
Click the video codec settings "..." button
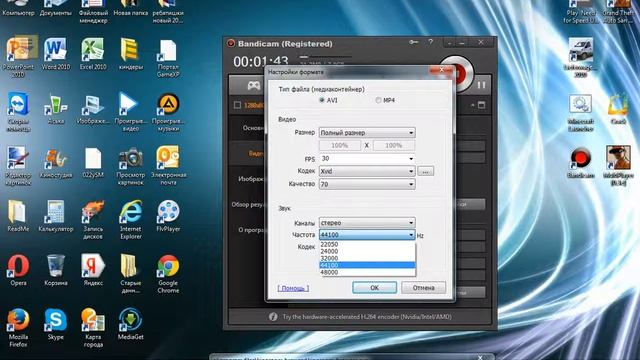click(x=425, y=171)
